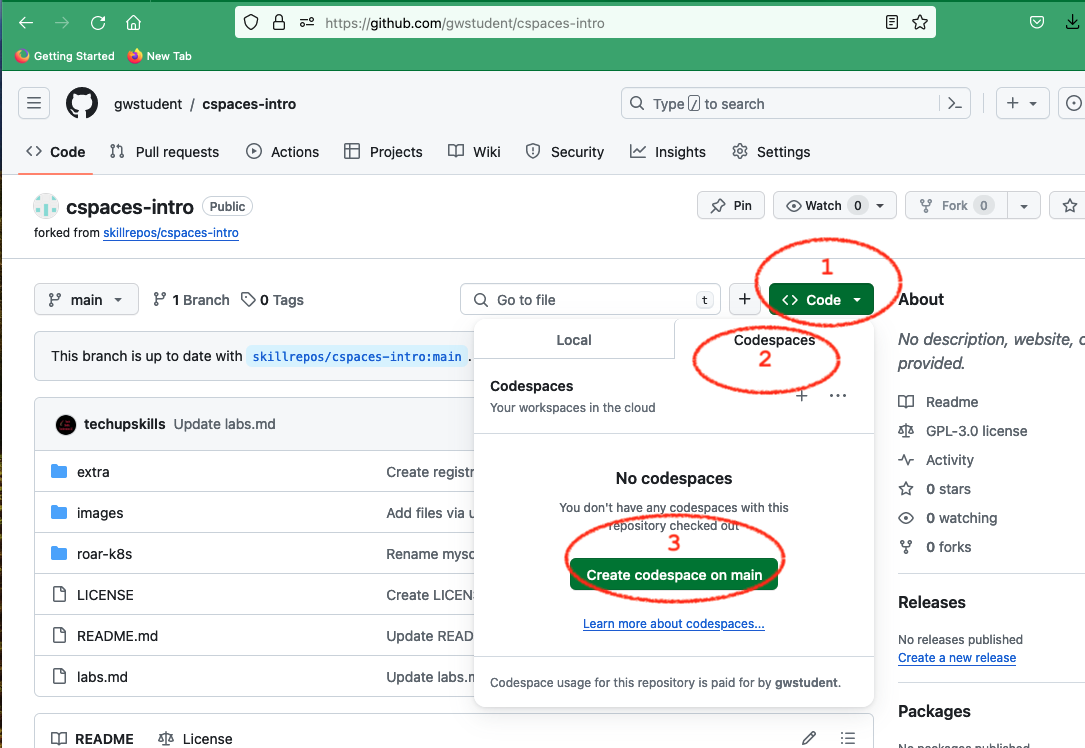Open the Wiki tab
Image resolution: width=1085 pixels, height=748 pixels.
(x=474, y=152)
